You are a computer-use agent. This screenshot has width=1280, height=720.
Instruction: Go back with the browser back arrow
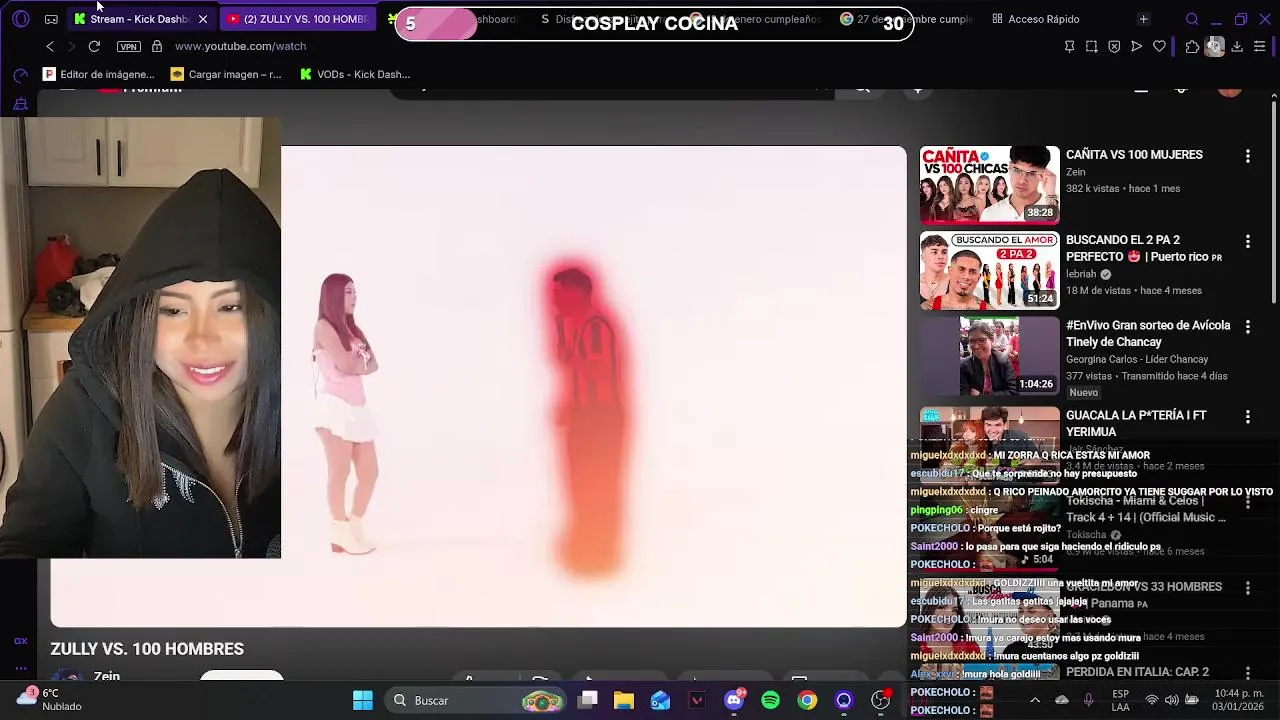(x=50, y=46)
